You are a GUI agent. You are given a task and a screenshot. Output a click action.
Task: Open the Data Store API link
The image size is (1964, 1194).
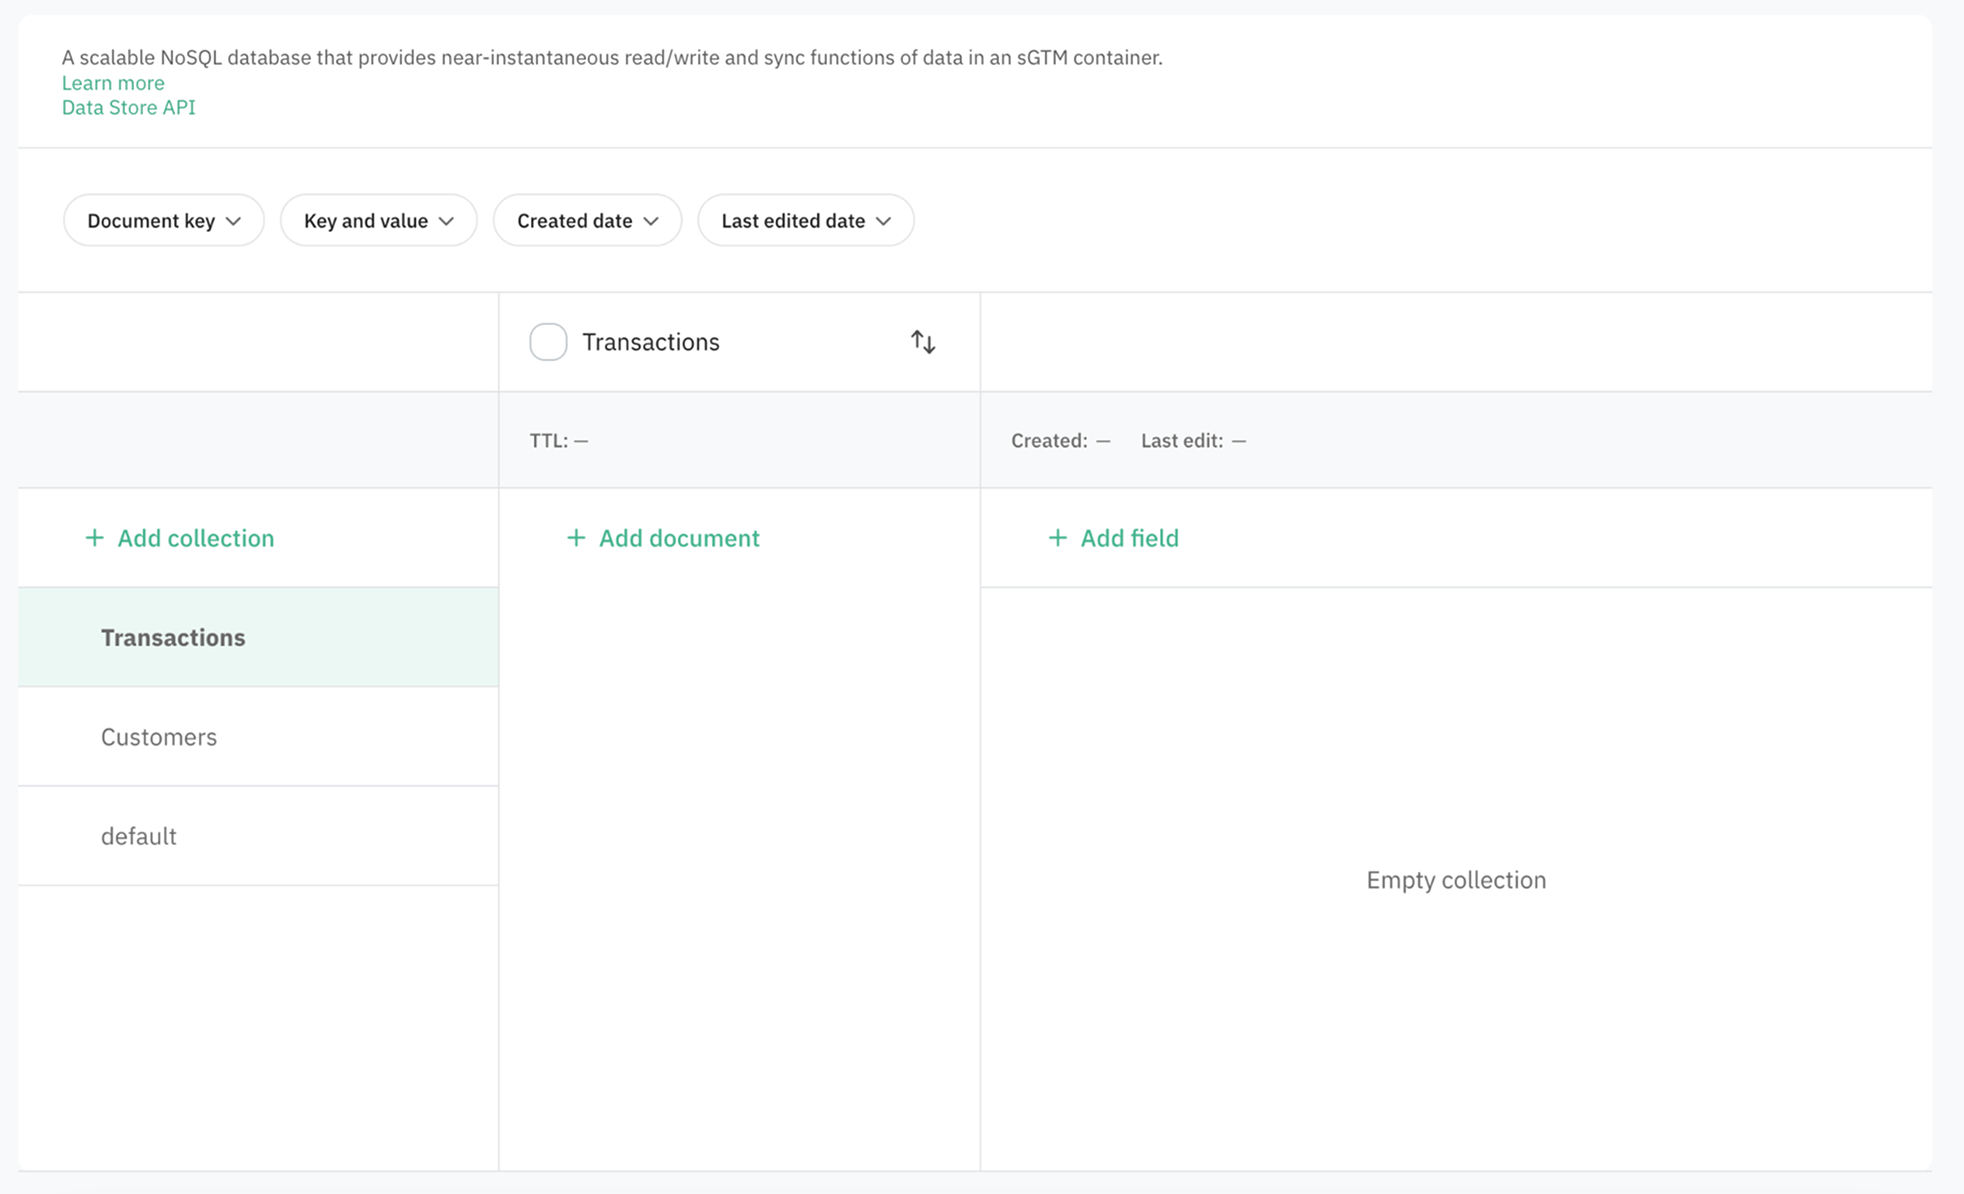click(129, 108)
